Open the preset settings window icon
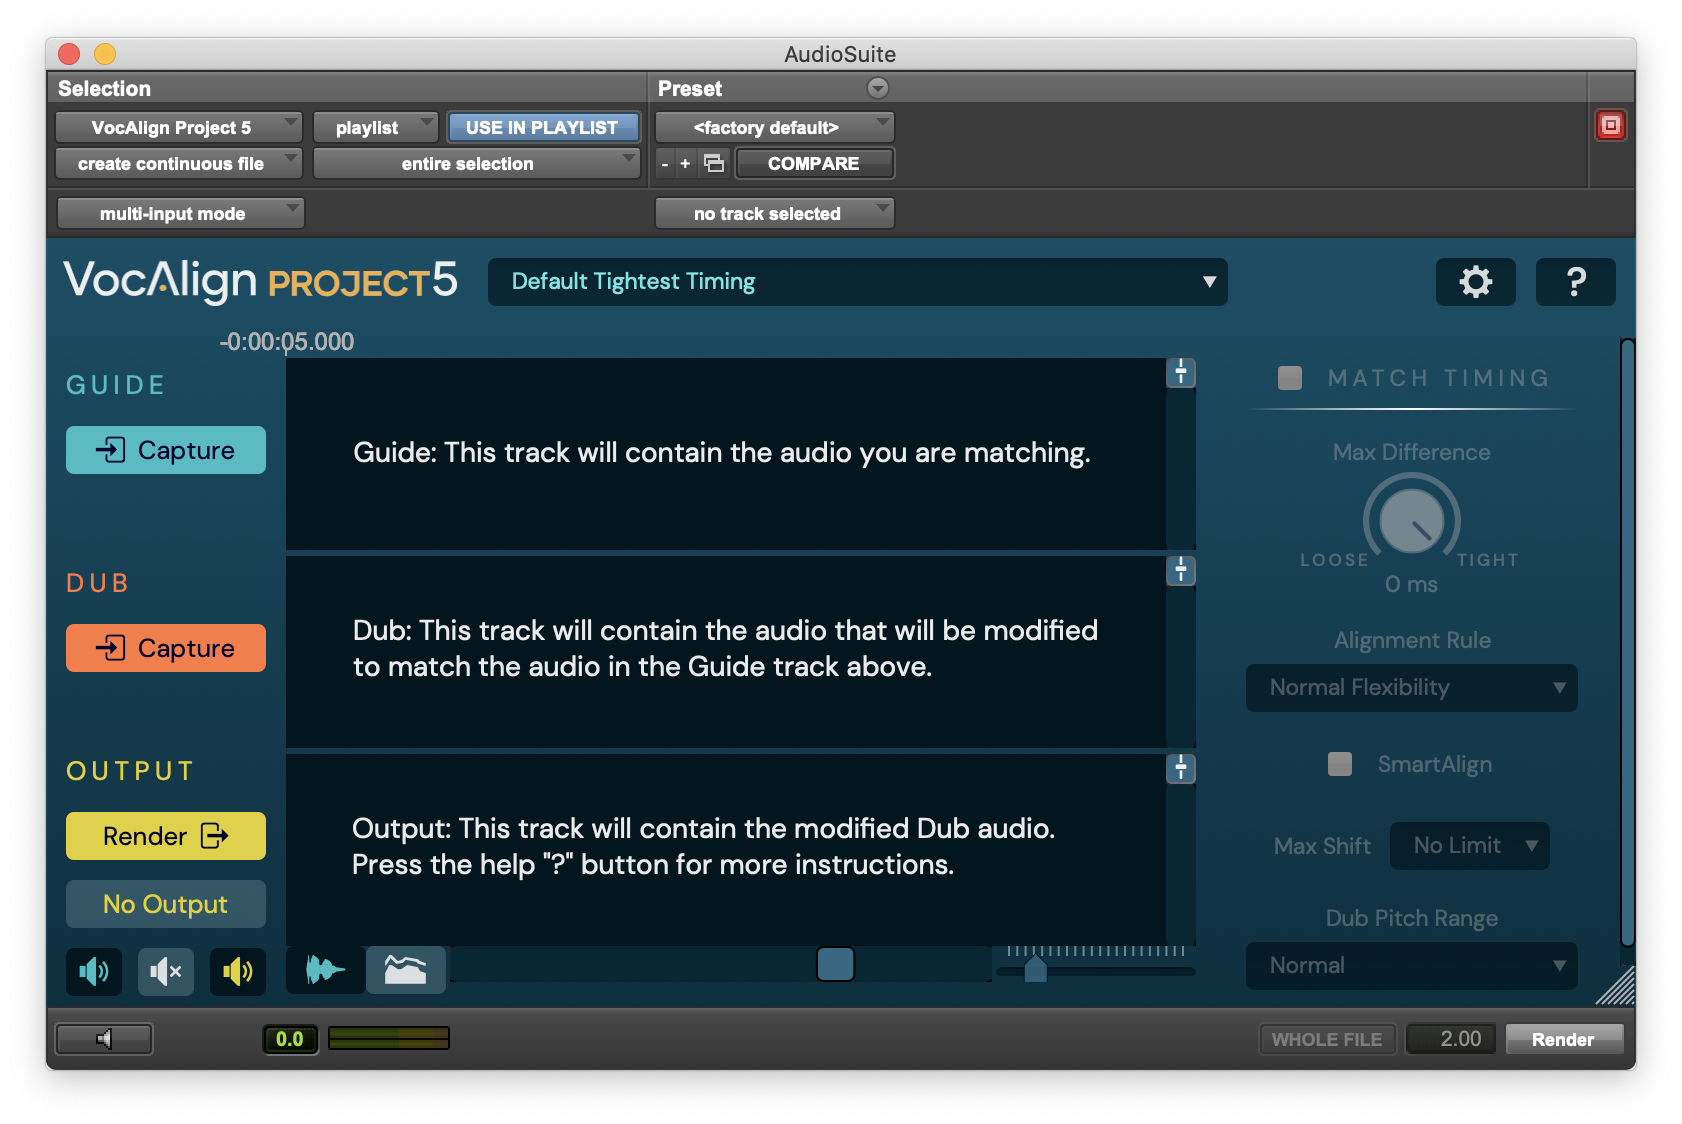 (x=714, y=163)
